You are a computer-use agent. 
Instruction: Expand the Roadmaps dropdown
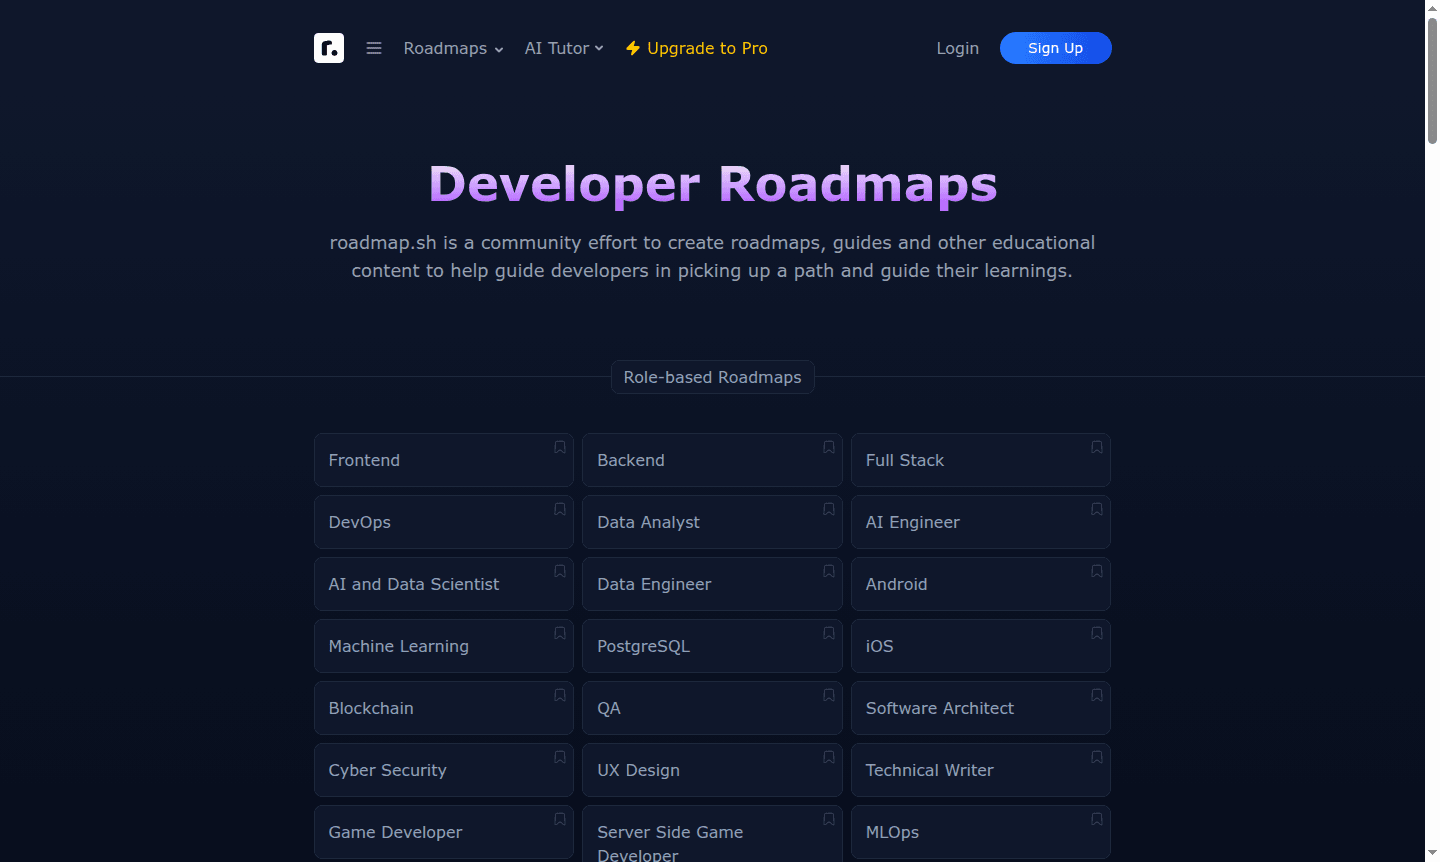click(452, 48)
